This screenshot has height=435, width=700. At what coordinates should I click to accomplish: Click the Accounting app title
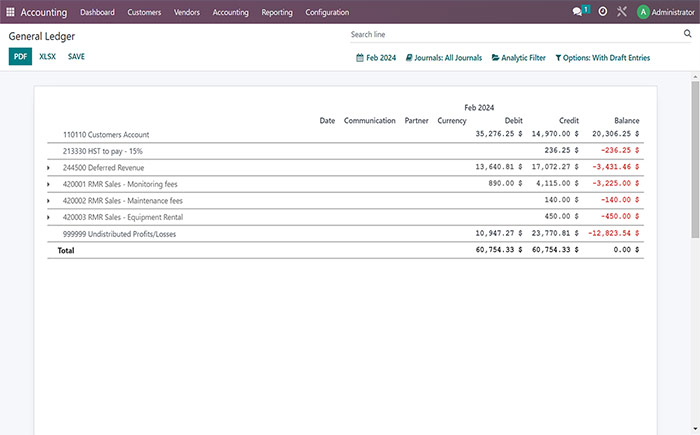(x=44, y=12)
